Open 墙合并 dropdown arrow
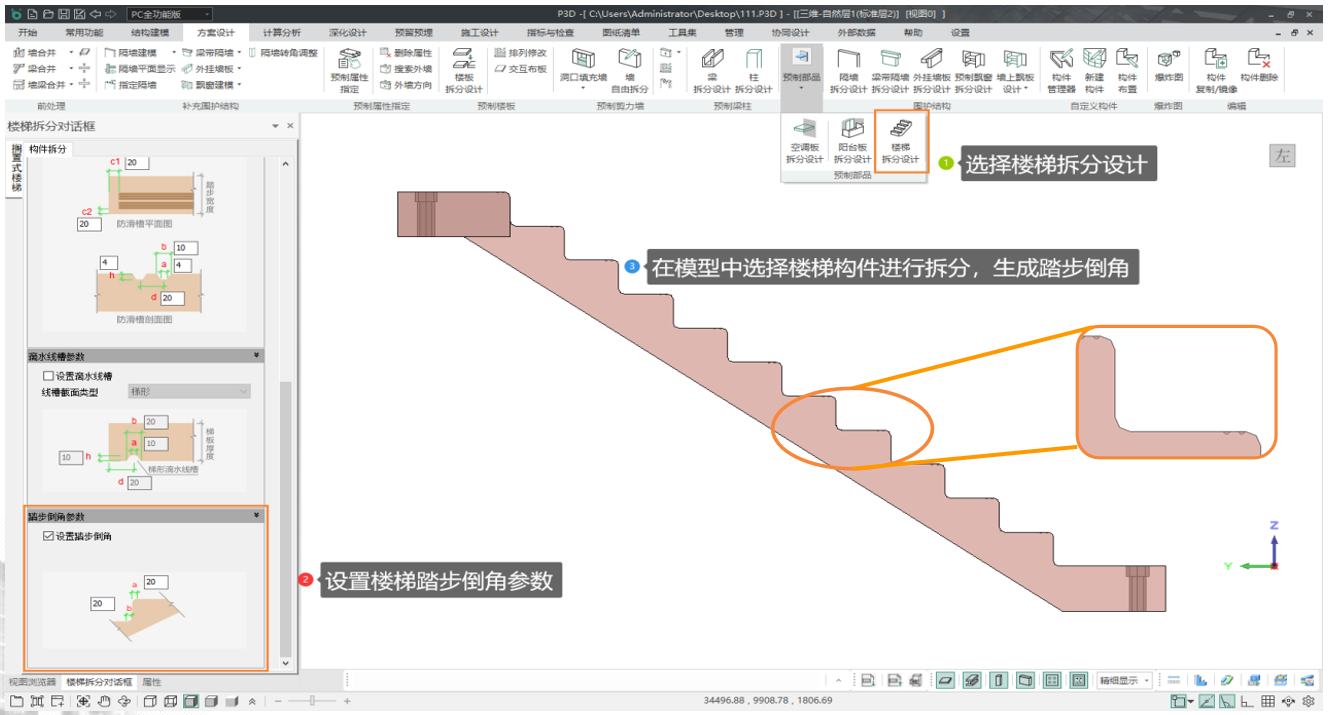This screenshot has height=715, width=1329. click(x=71, y=52)
